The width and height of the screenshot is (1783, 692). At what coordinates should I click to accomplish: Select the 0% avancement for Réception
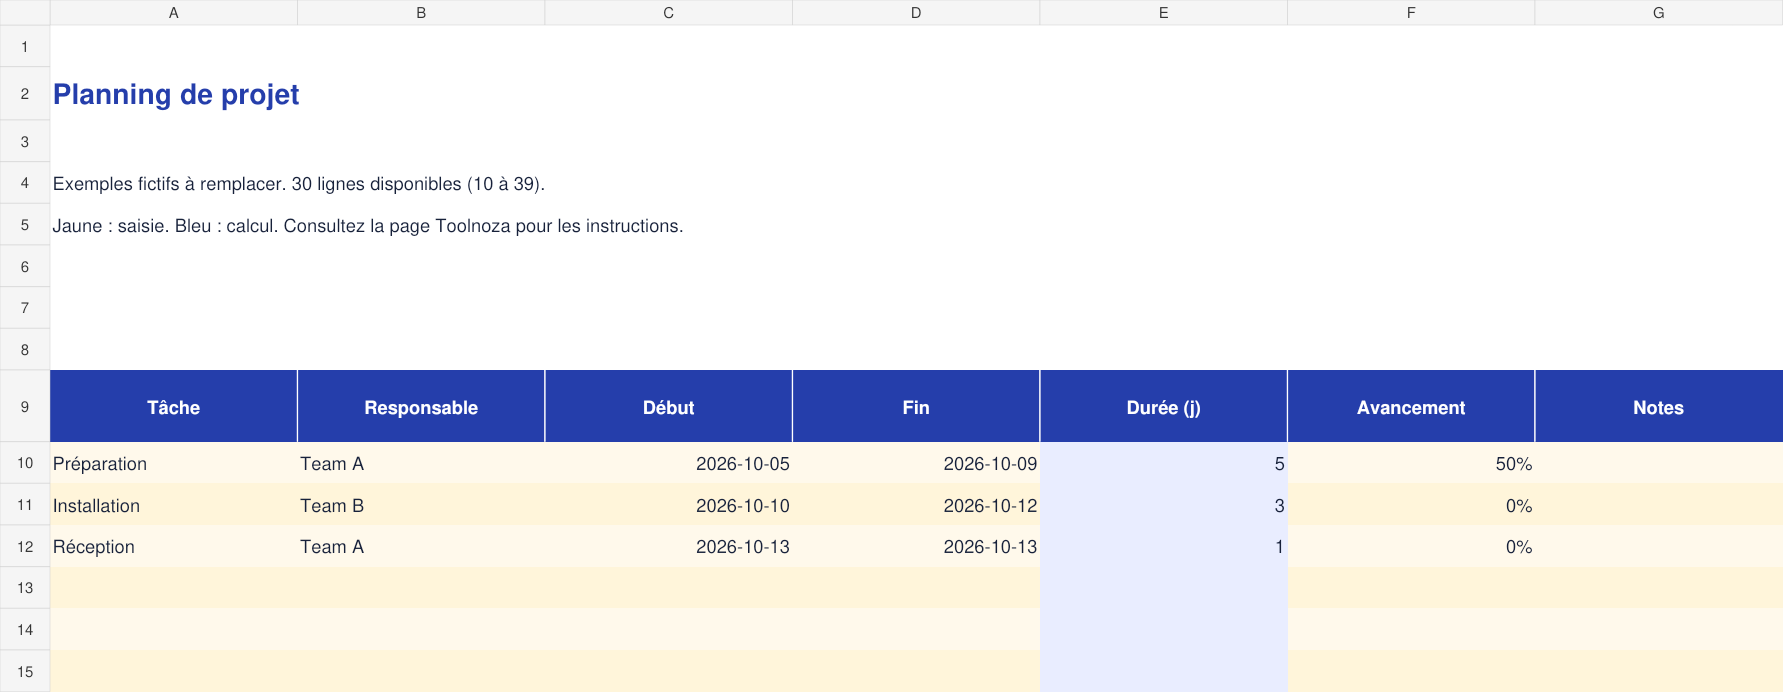pos(1411,547)
